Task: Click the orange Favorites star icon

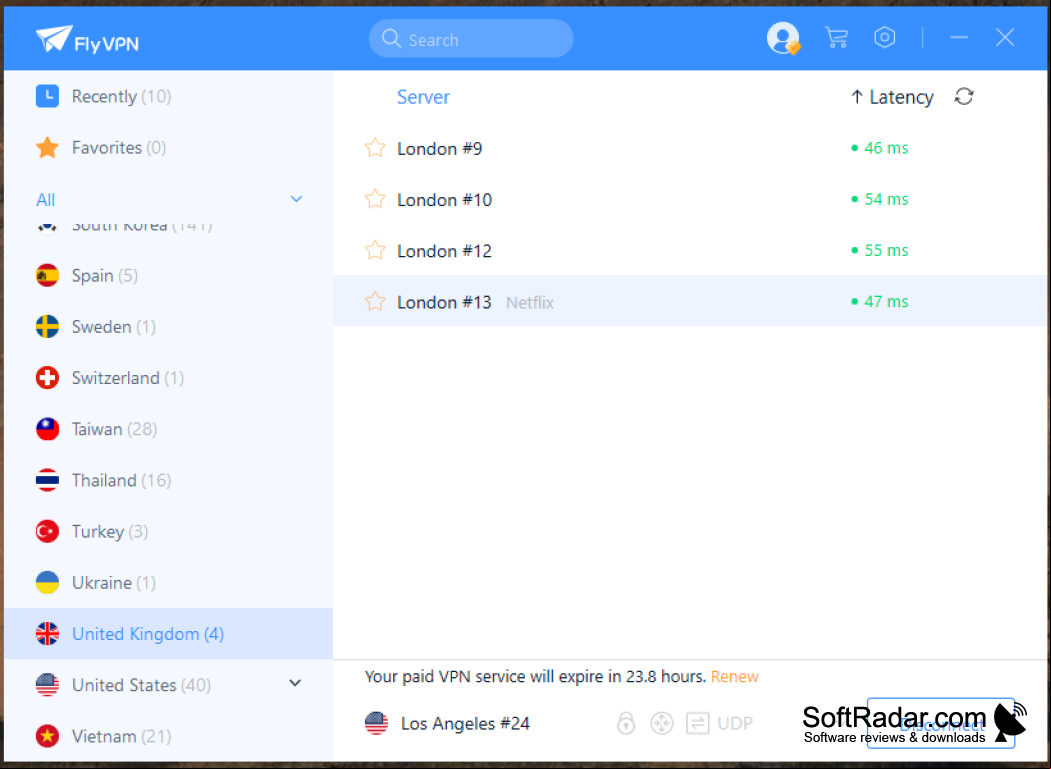Action: coord(47,147)
